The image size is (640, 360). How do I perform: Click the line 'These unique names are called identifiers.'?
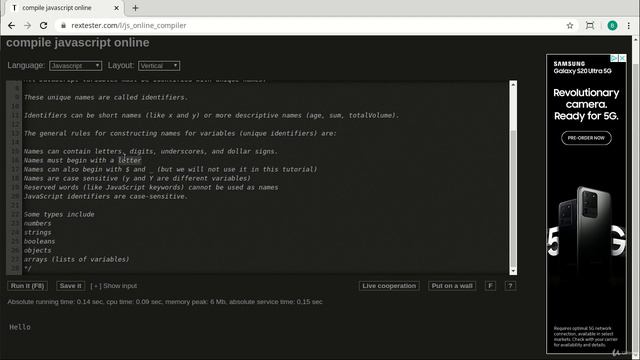106,97
